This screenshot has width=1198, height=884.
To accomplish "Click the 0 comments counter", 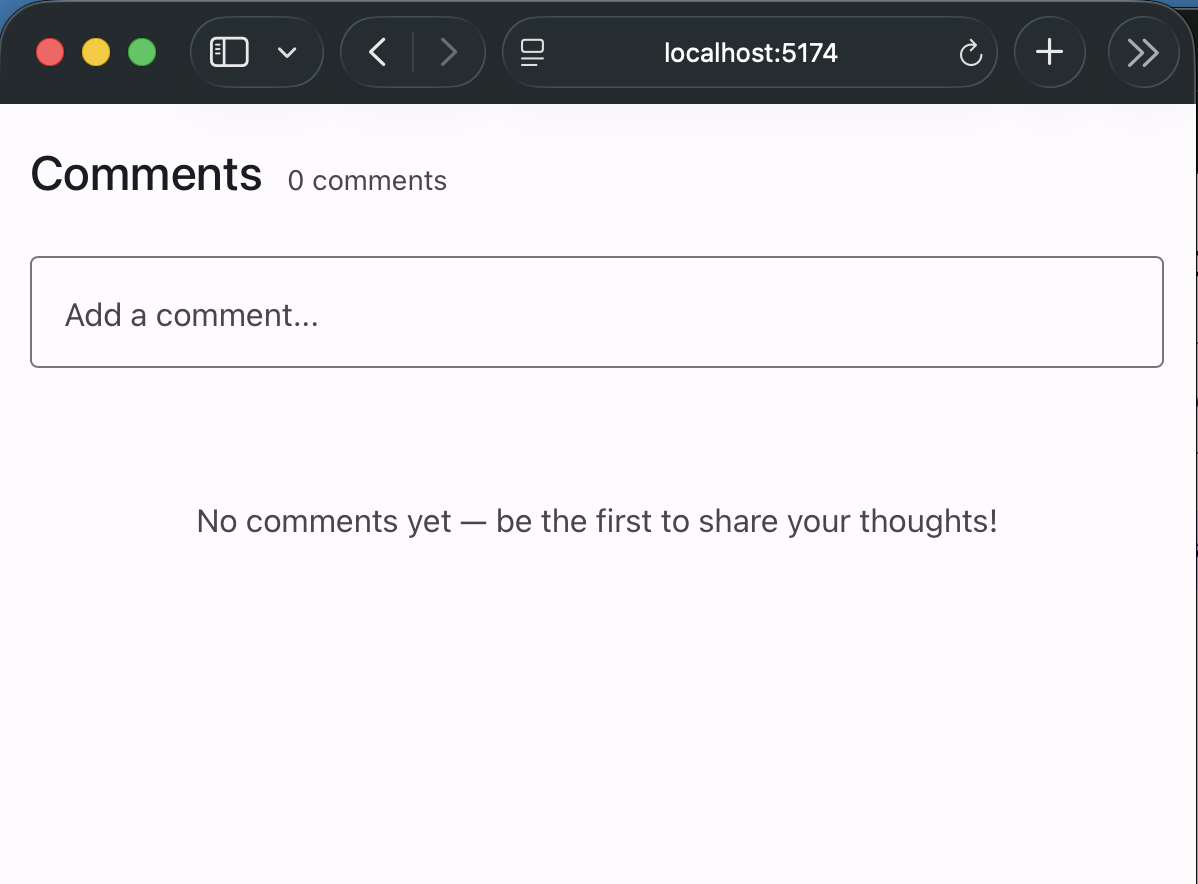I will [367, 181].
